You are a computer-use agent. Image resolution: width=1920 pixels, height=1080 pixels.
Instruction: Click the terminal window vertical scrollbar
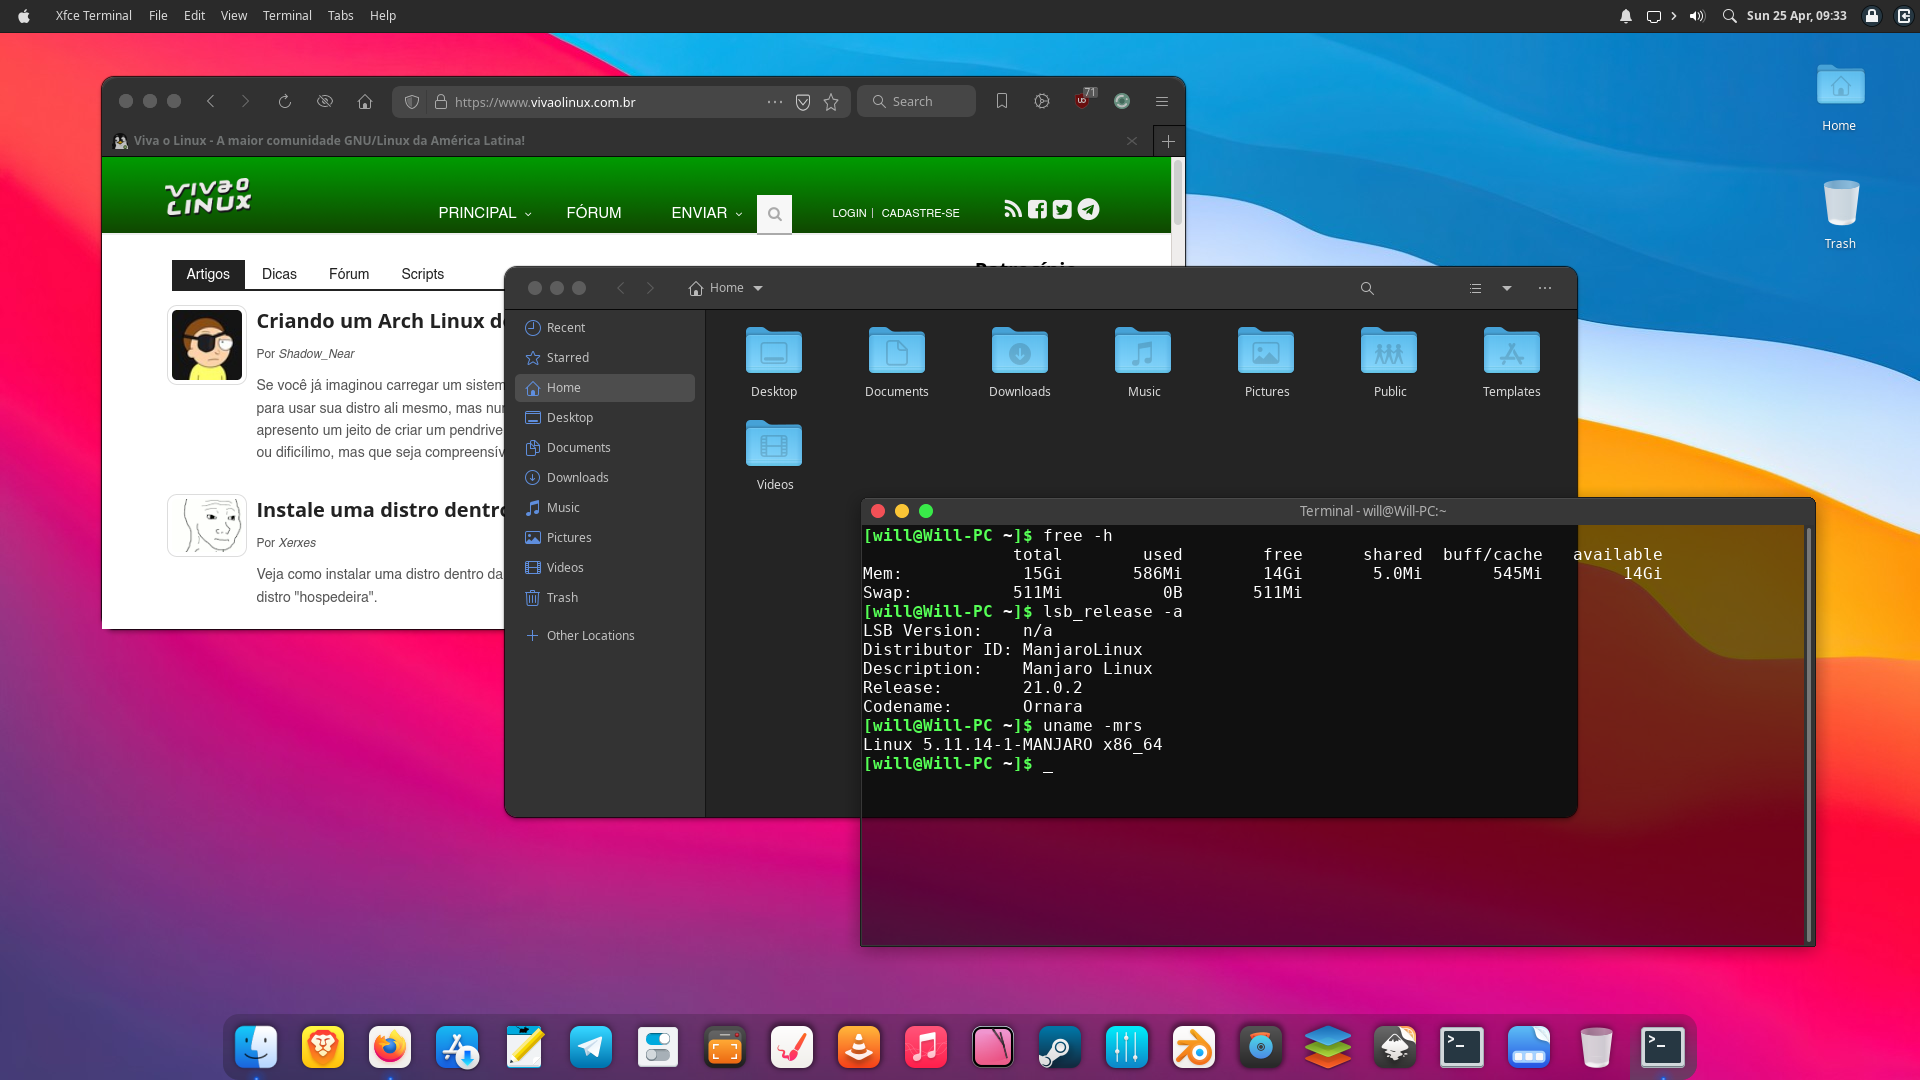tap(1808, 734)
